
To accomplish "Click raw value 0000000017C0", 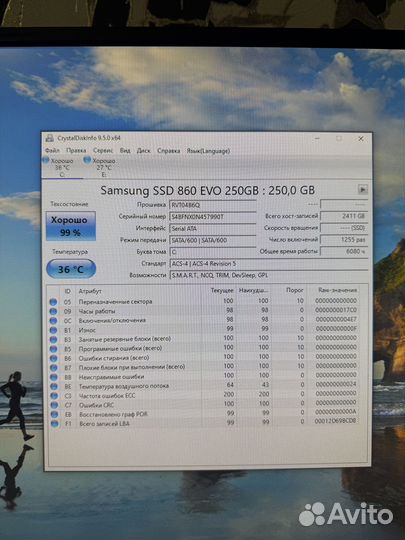I will pos(335,310).
